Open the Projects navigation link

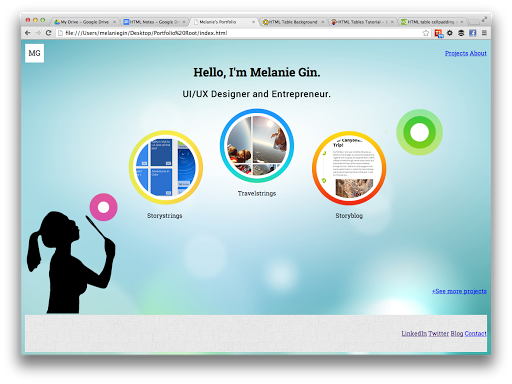pyautogui.click(x=456, y=53)
